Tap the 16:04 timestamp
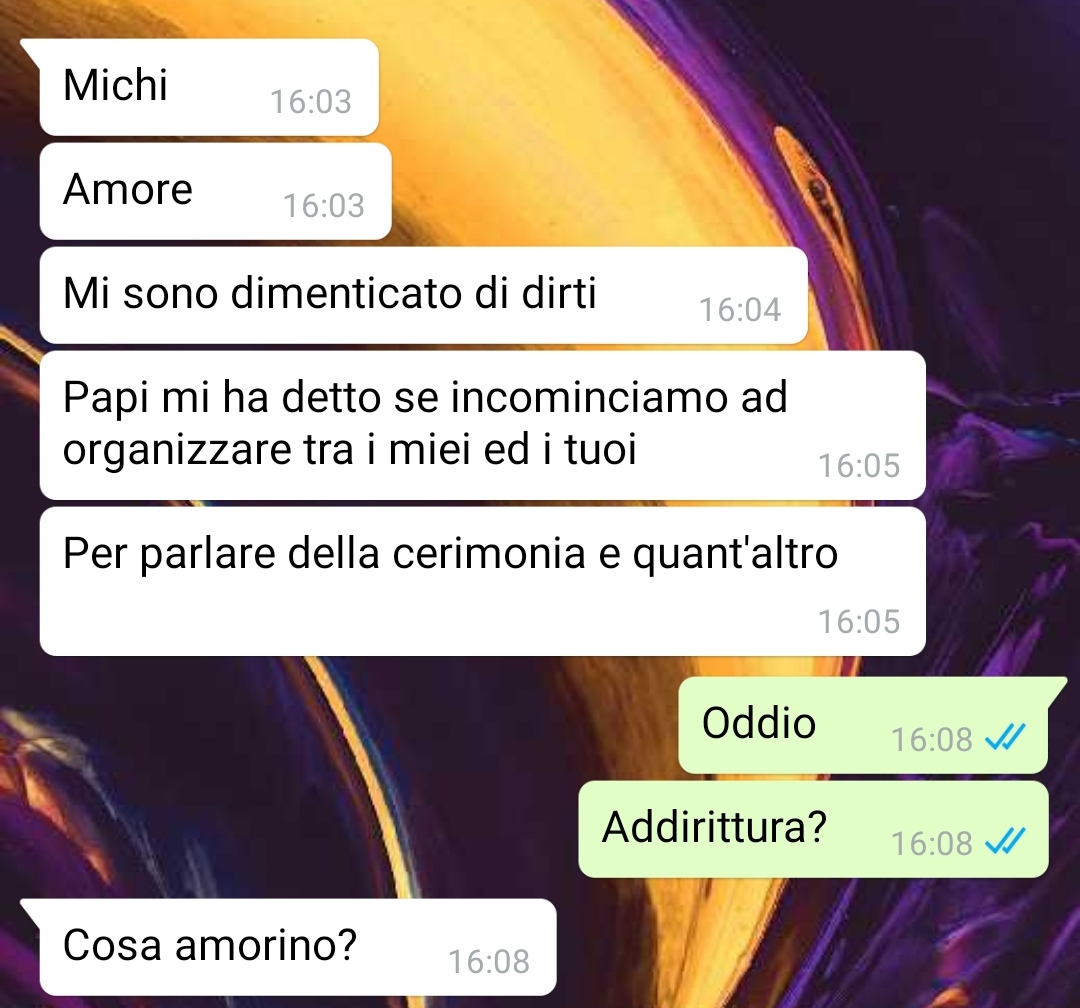 click(740, 310)
